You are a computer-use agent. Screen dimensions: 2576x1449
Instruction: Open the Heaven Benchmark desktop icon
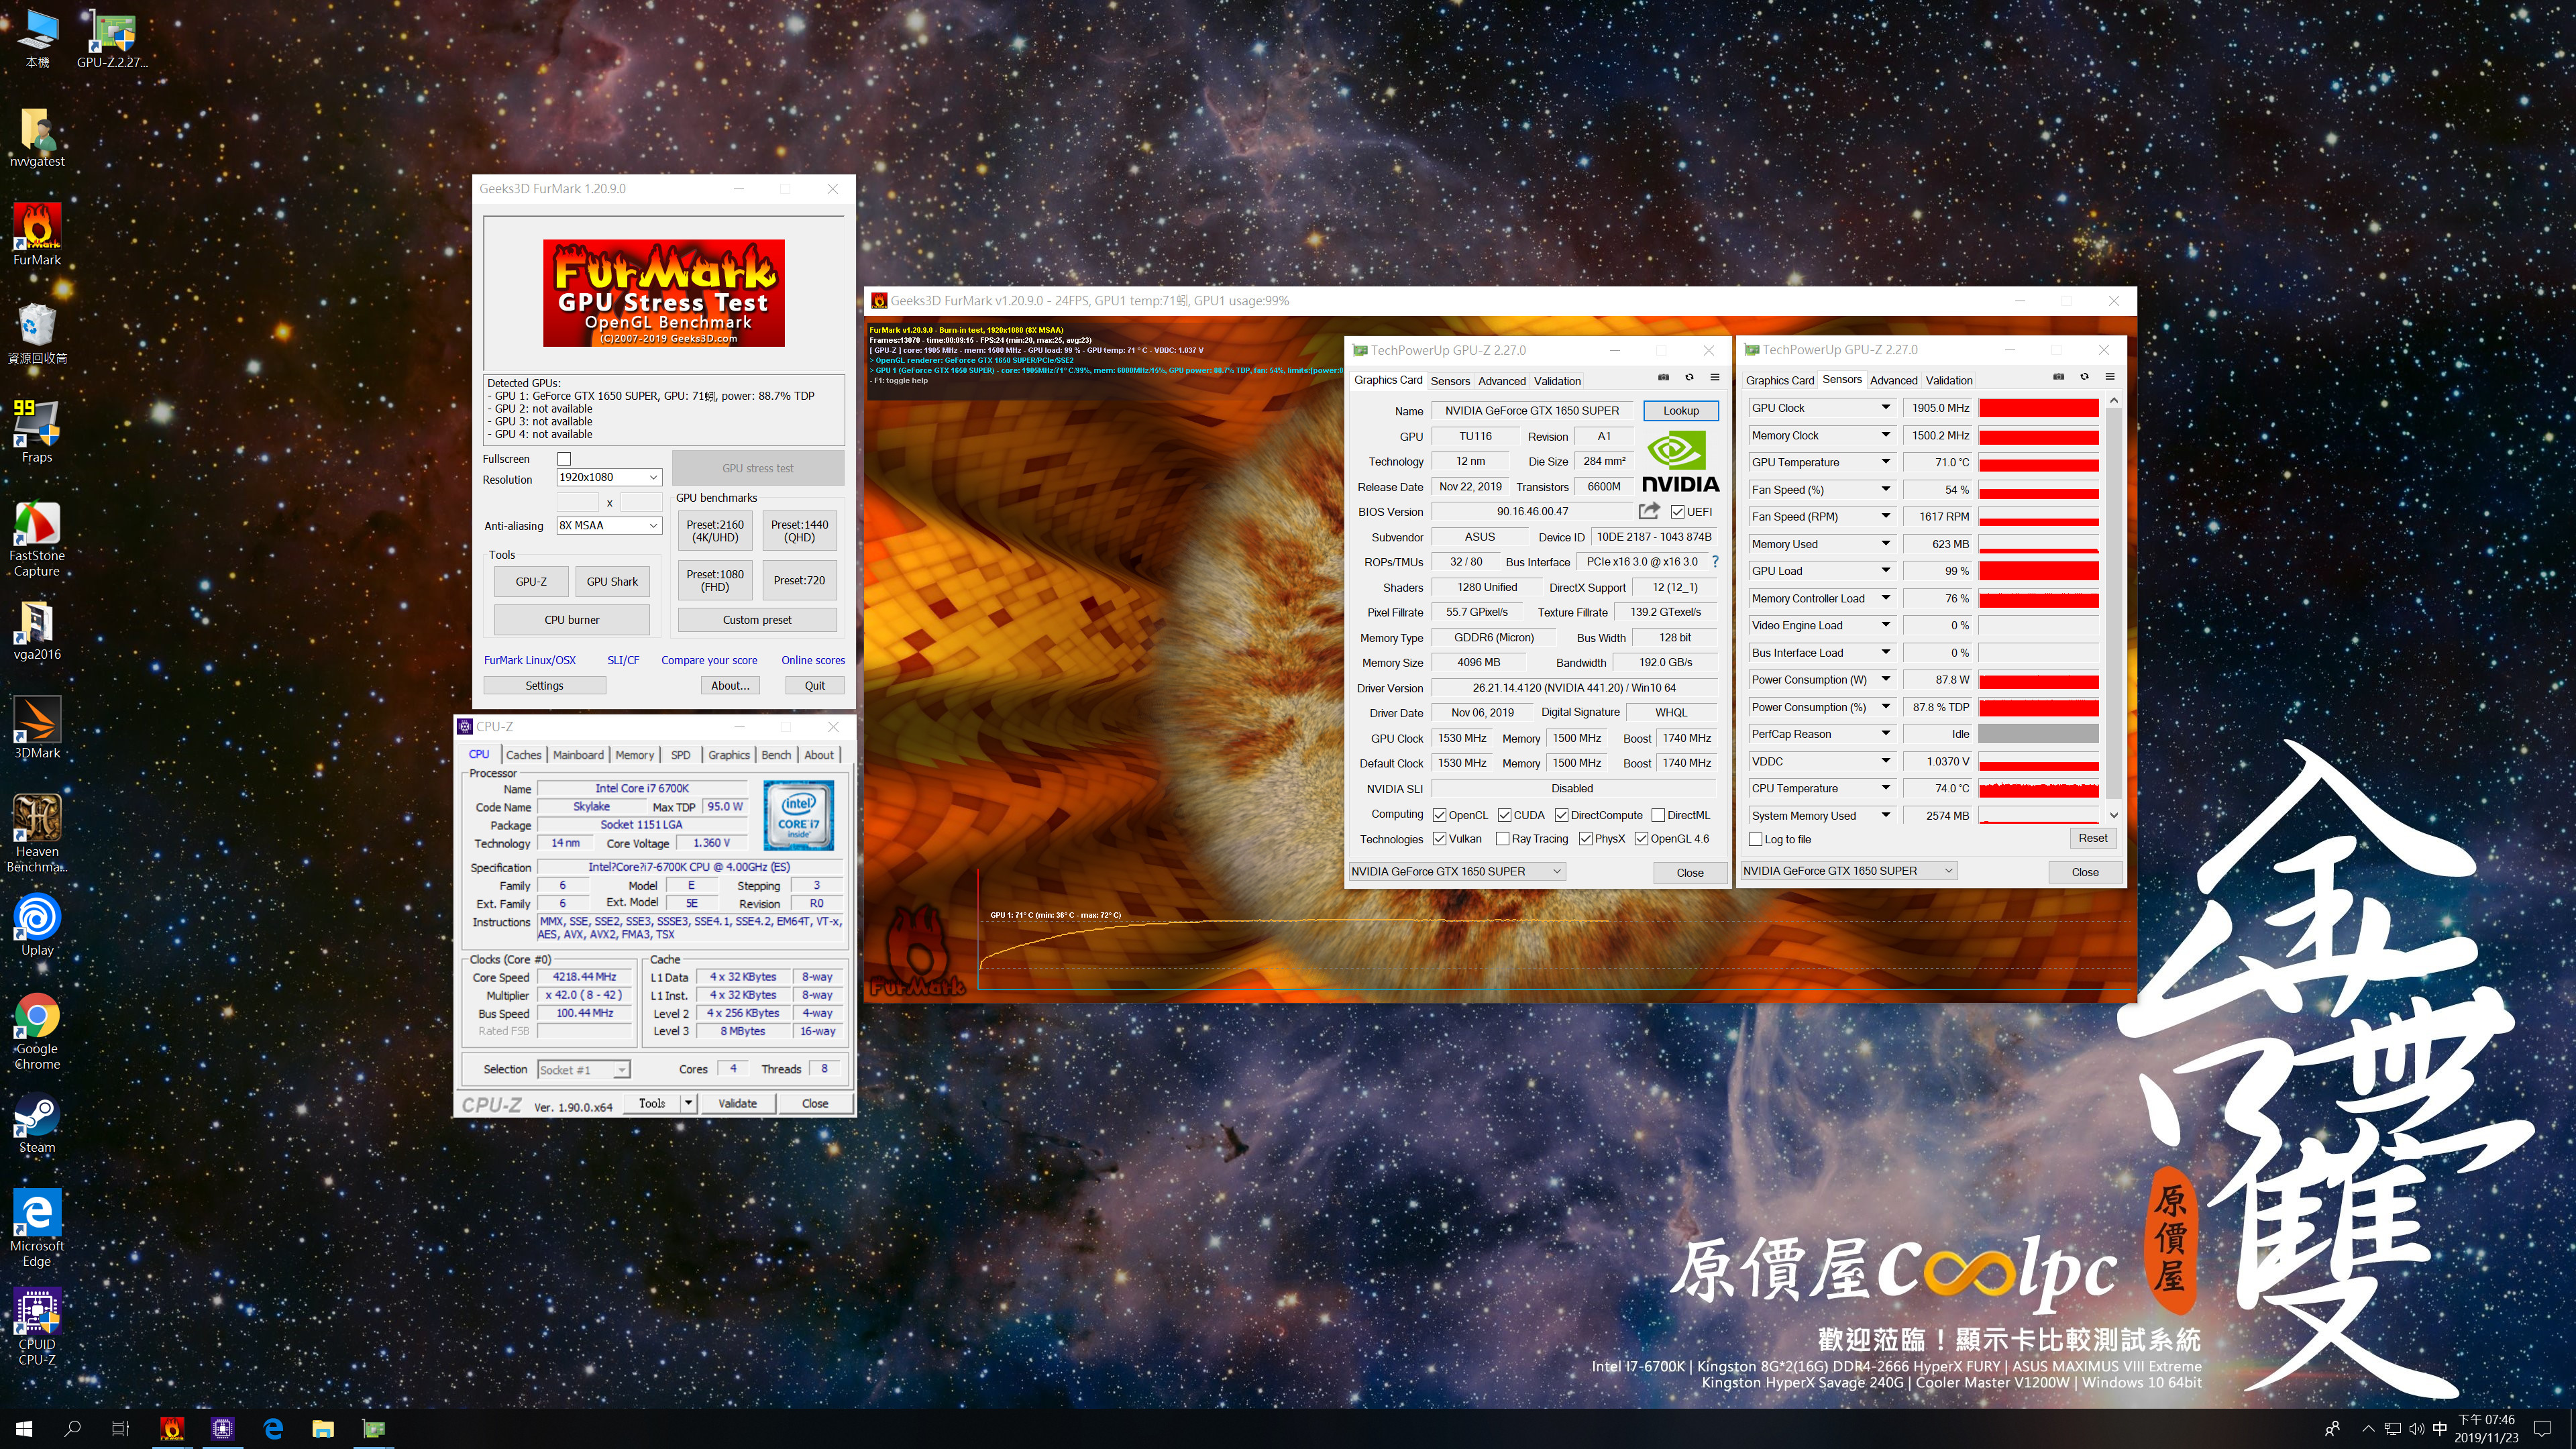coord(37,833)
